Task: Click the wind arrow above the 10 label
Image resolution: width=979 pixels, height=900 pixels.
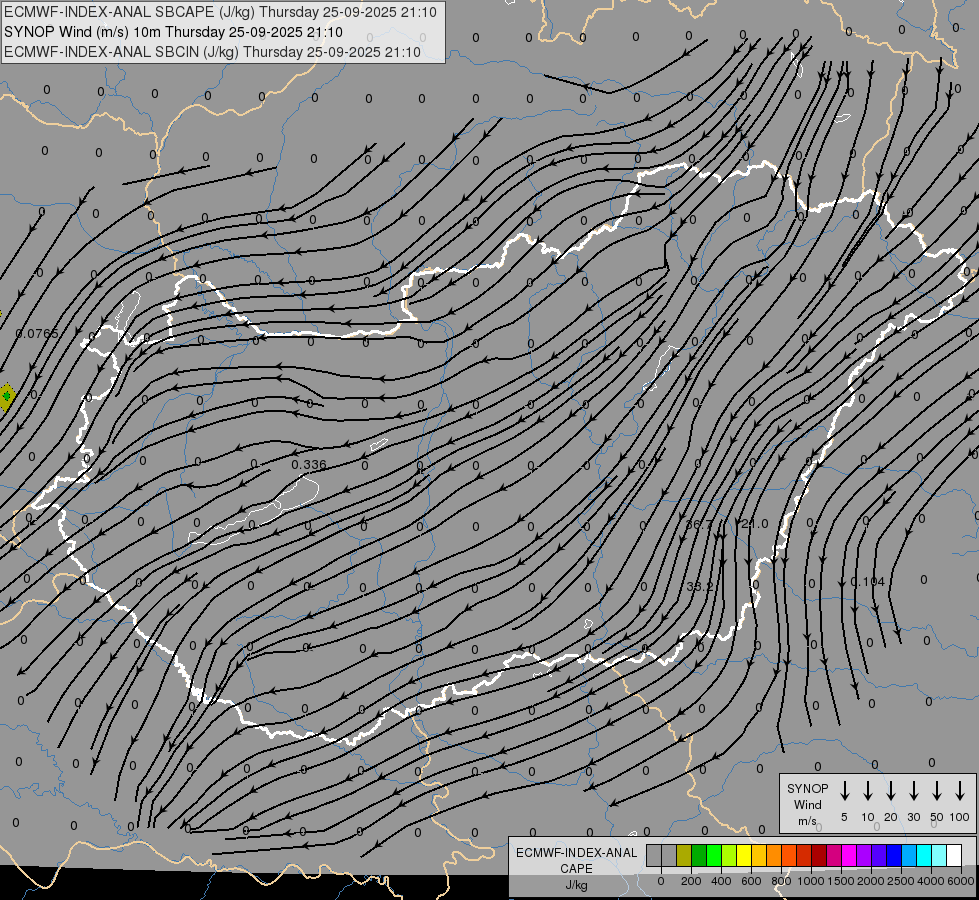Action: [868, 791]
